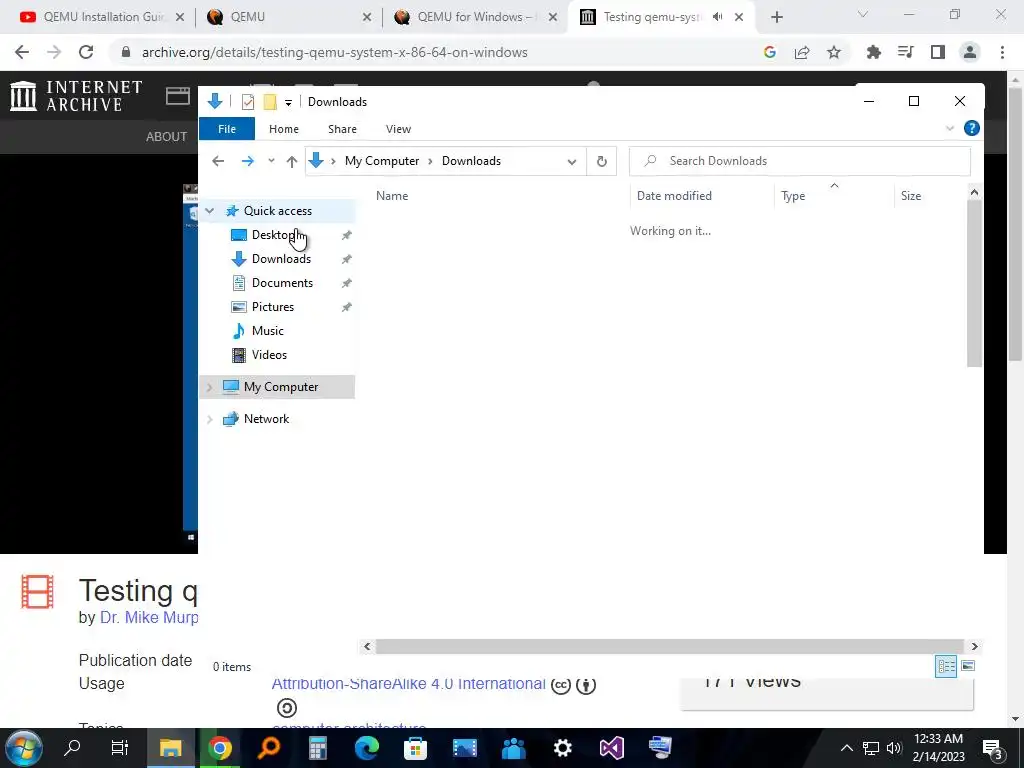Open Calculator from taskbar
Image resolution: width=1024 pixels, height=768 pixels.
point(317,748)
